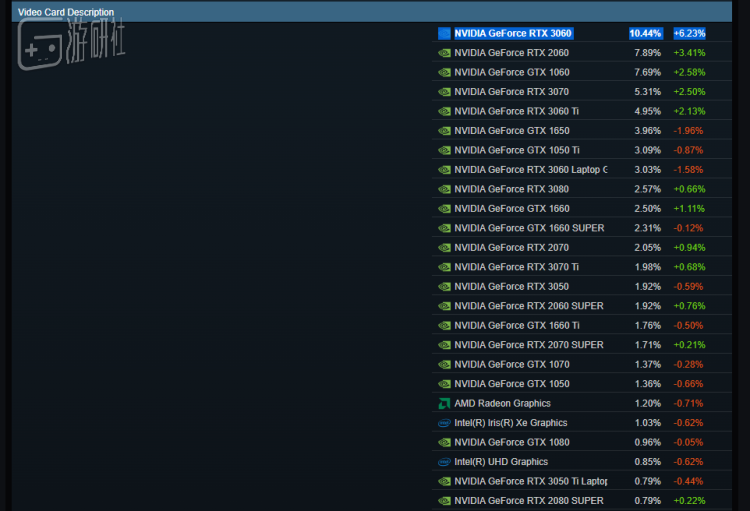The image size is (750, 511).
Task: Click NVIDIA icon beside GTX 1050 Ti
Action: click(x=444, y=151)
